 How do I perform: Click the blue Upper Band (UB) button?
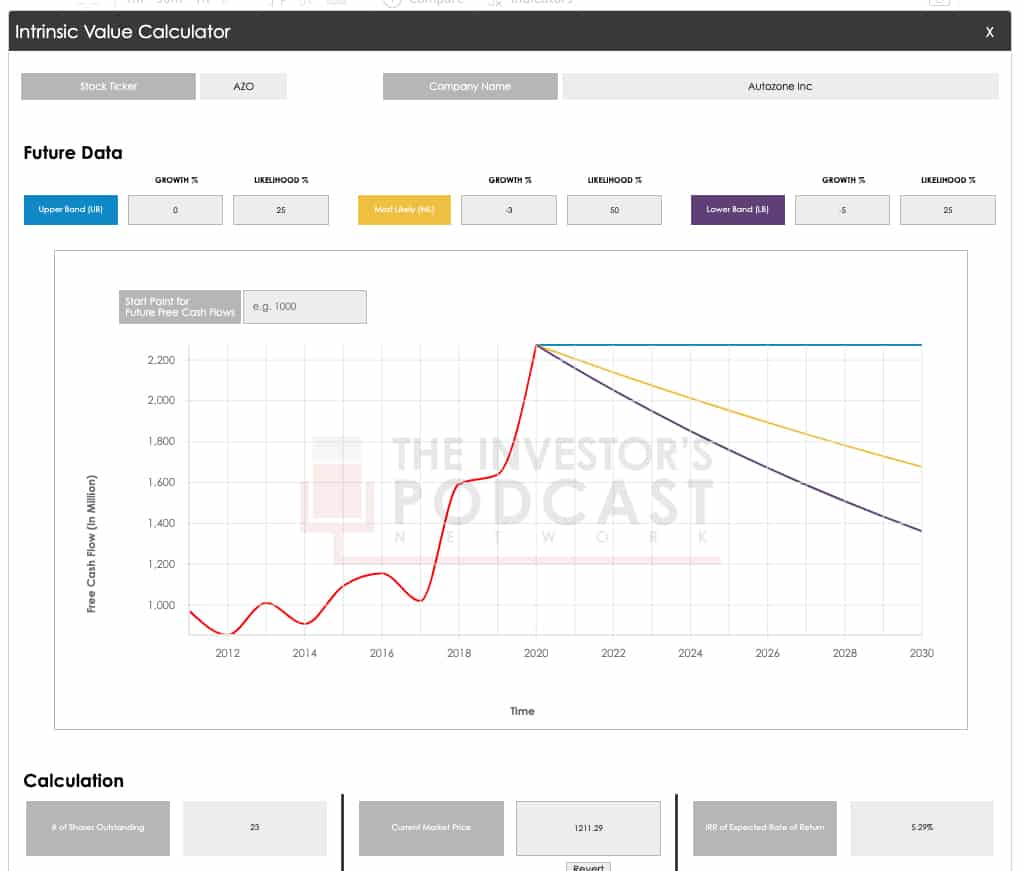[71, 210]
